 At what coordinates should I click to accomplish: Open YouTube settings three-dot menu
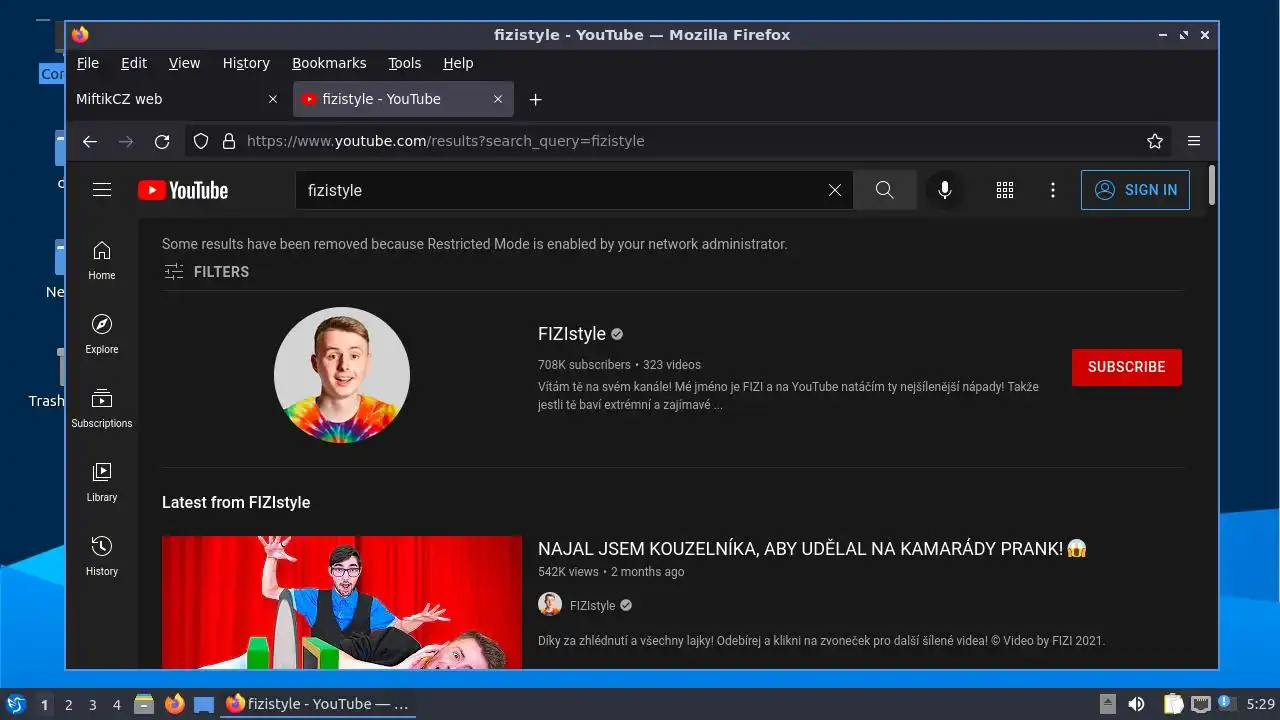coord(1053,190)
